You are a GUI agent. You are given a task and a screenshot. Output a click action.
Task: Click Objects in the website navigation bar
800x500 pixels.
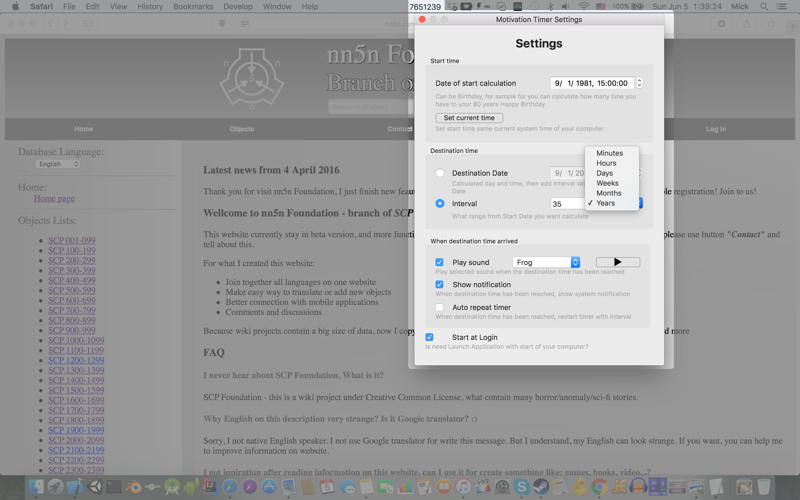(241, 129)
